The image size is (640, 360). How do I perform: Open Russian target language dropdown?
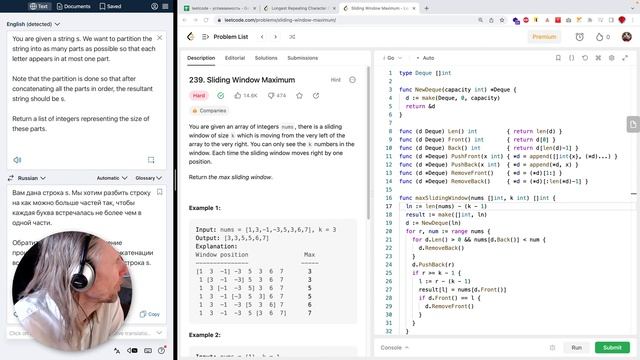(31, 178)
